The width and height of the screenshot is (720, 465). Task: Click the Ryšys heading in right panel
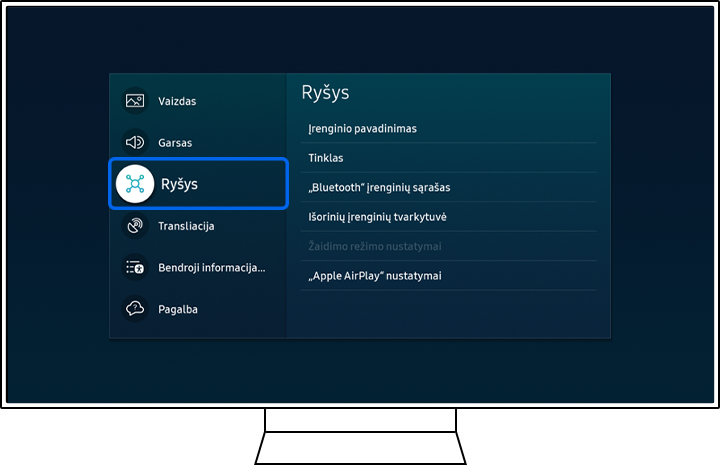[325, 93]
